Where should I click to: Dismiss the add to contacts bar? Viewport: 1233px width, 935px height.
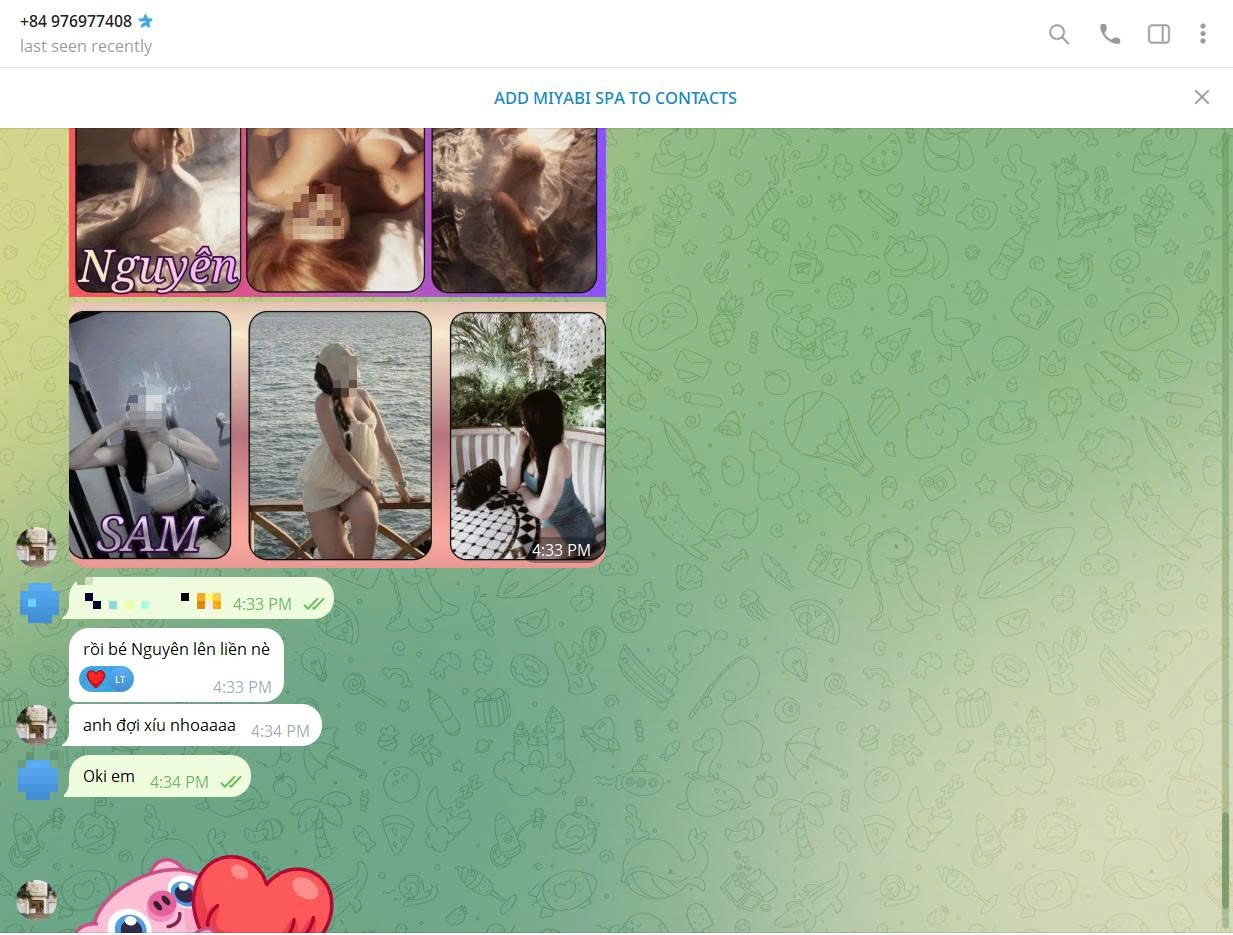tap(1202, 97)
